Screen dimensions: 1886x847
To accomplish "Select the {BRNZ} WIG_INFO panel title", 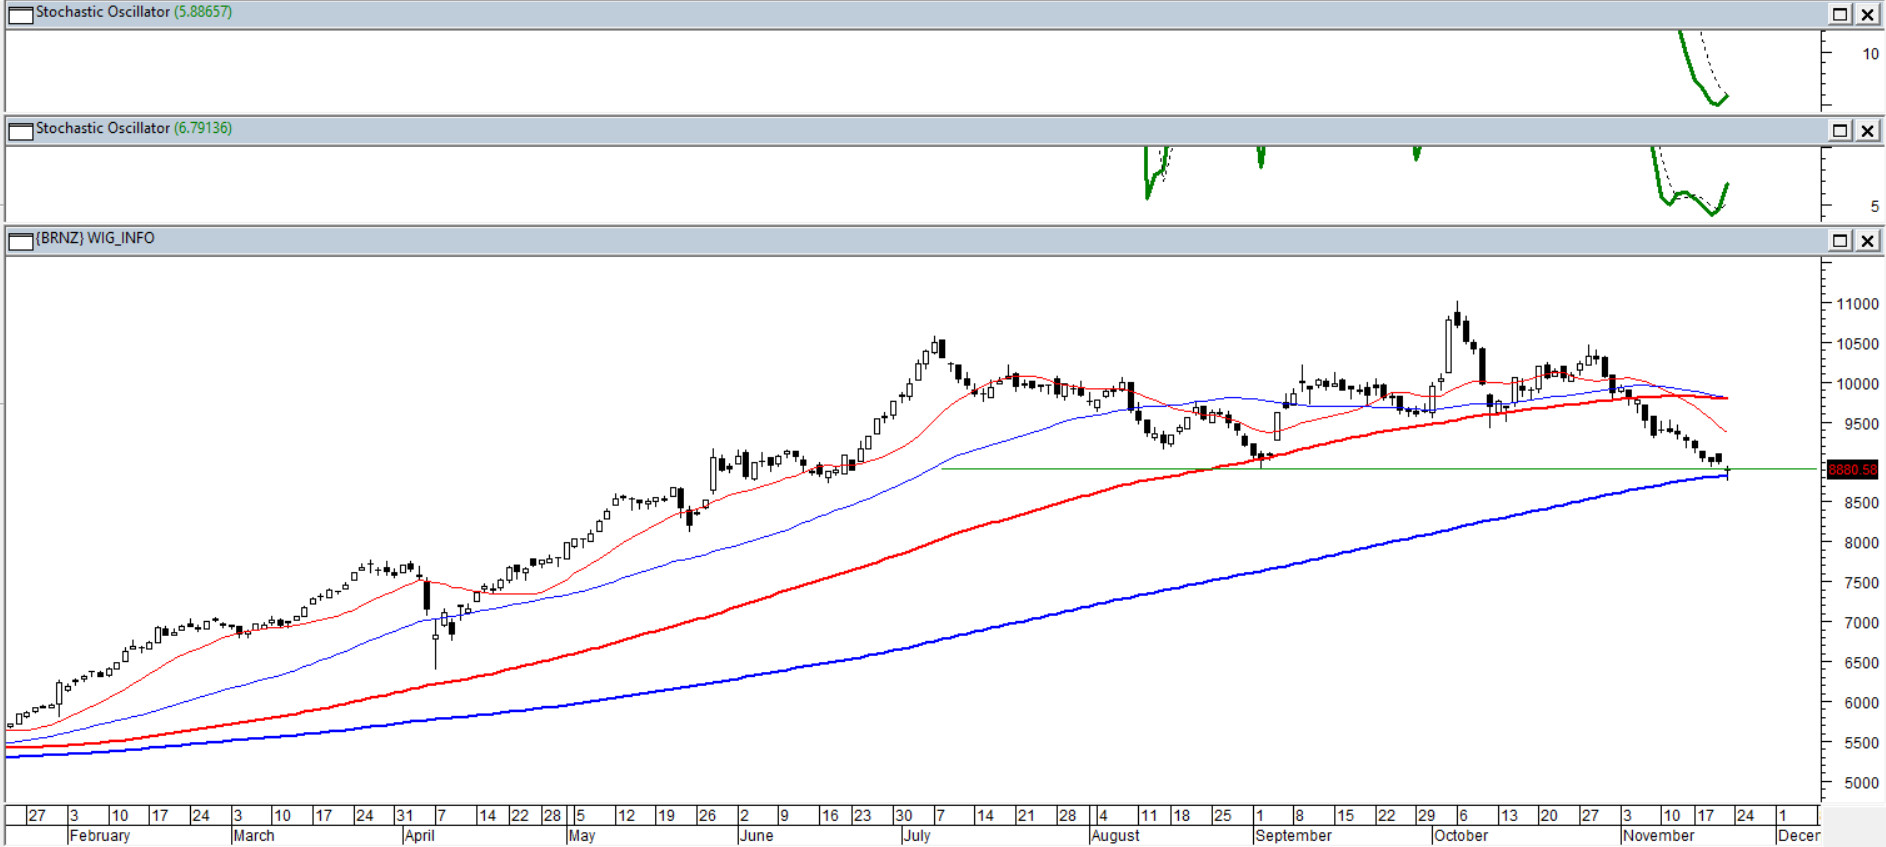I will 95,238.
